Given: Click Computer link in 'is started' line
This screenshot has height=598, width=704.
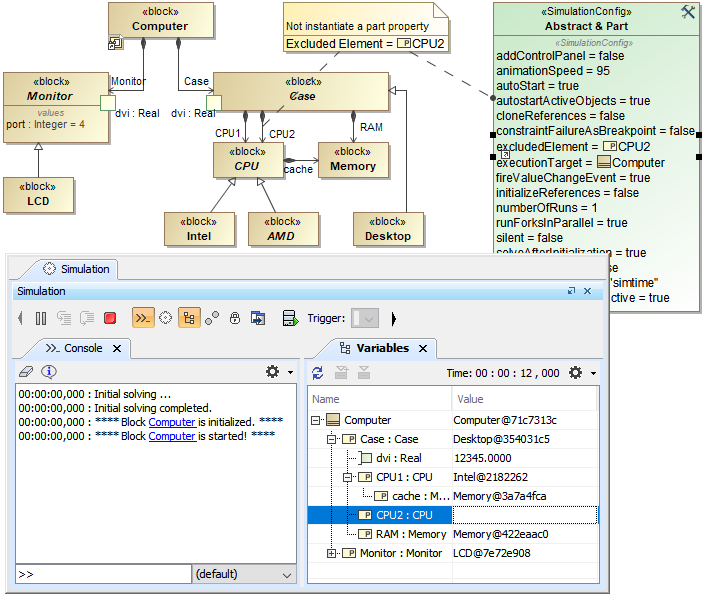Looking at the screenshot, I should click(172, 436).
